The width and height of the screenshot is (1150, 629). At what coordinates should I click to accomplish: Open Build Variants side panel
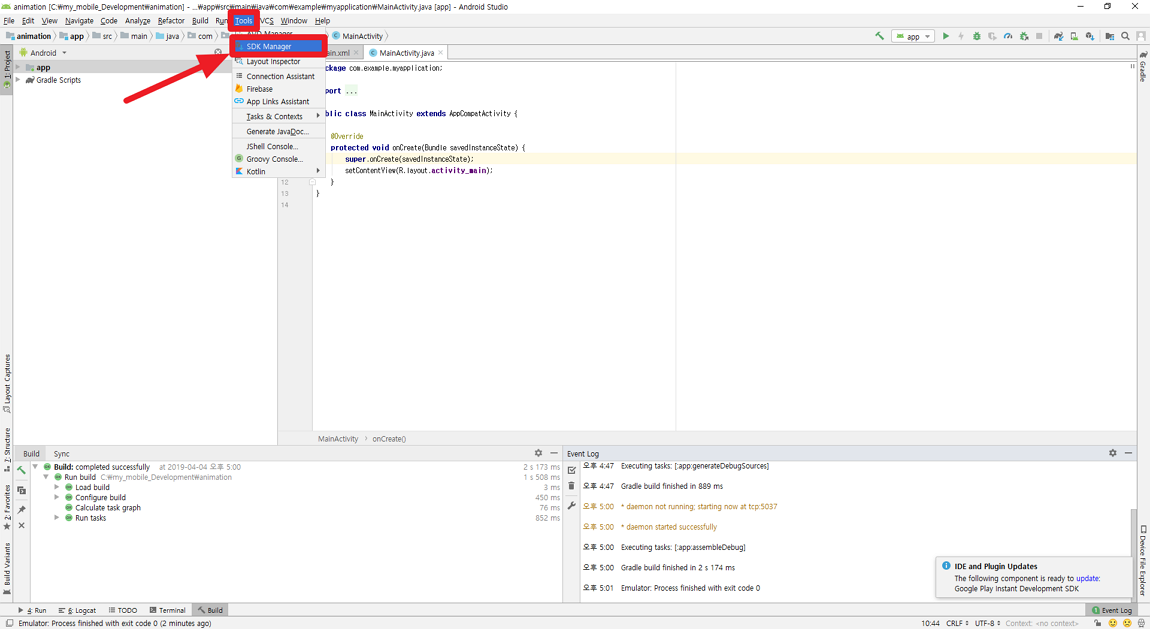click(7, 568)
